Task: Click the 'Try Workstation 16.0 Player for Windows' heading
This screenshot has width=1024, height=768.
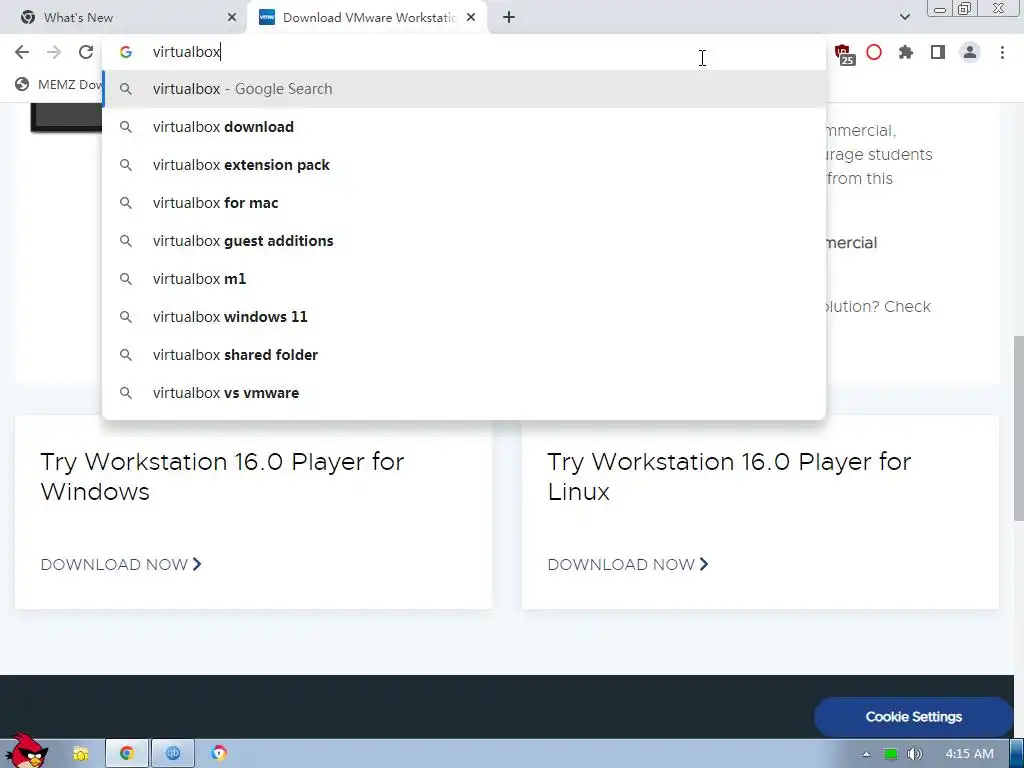Action: click(222, 477)
